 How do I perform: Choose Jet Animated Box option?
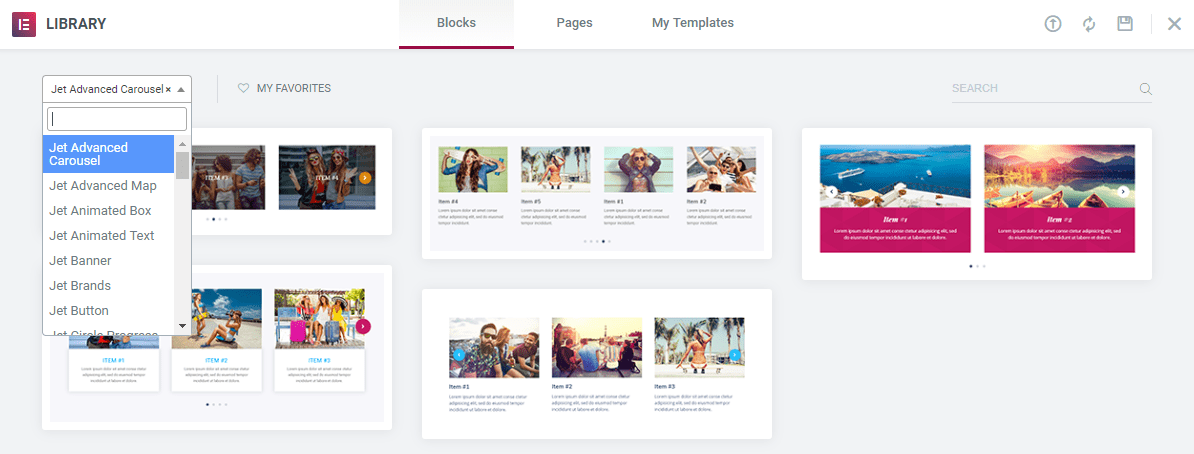(100, 210)
